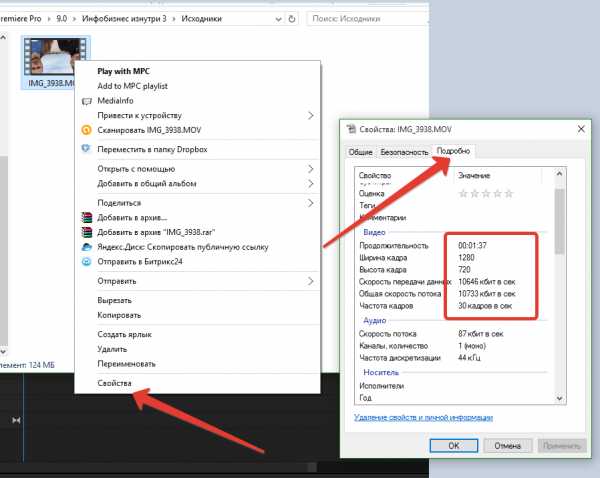The width and height of the screenshot is (600, 478).
Task: Select 10733 кбит в сек value
Action: 487,294
